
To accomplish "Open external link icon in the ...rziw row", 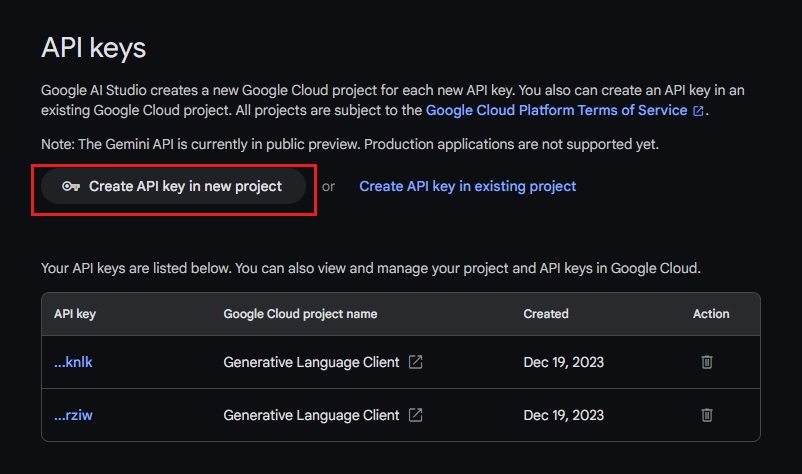I will point(415,415).
